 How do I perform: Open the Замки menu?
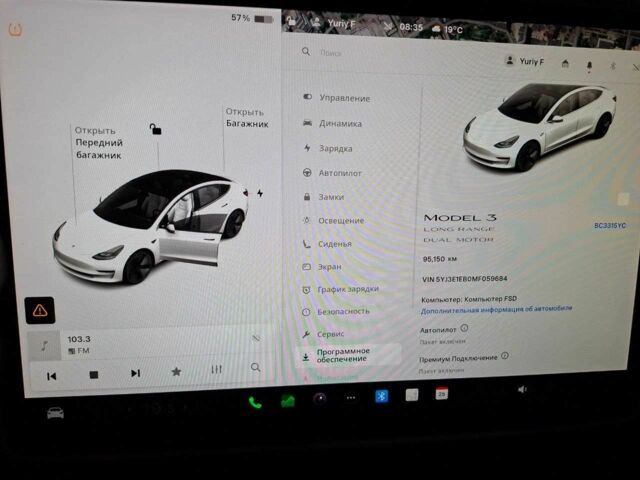324,197
